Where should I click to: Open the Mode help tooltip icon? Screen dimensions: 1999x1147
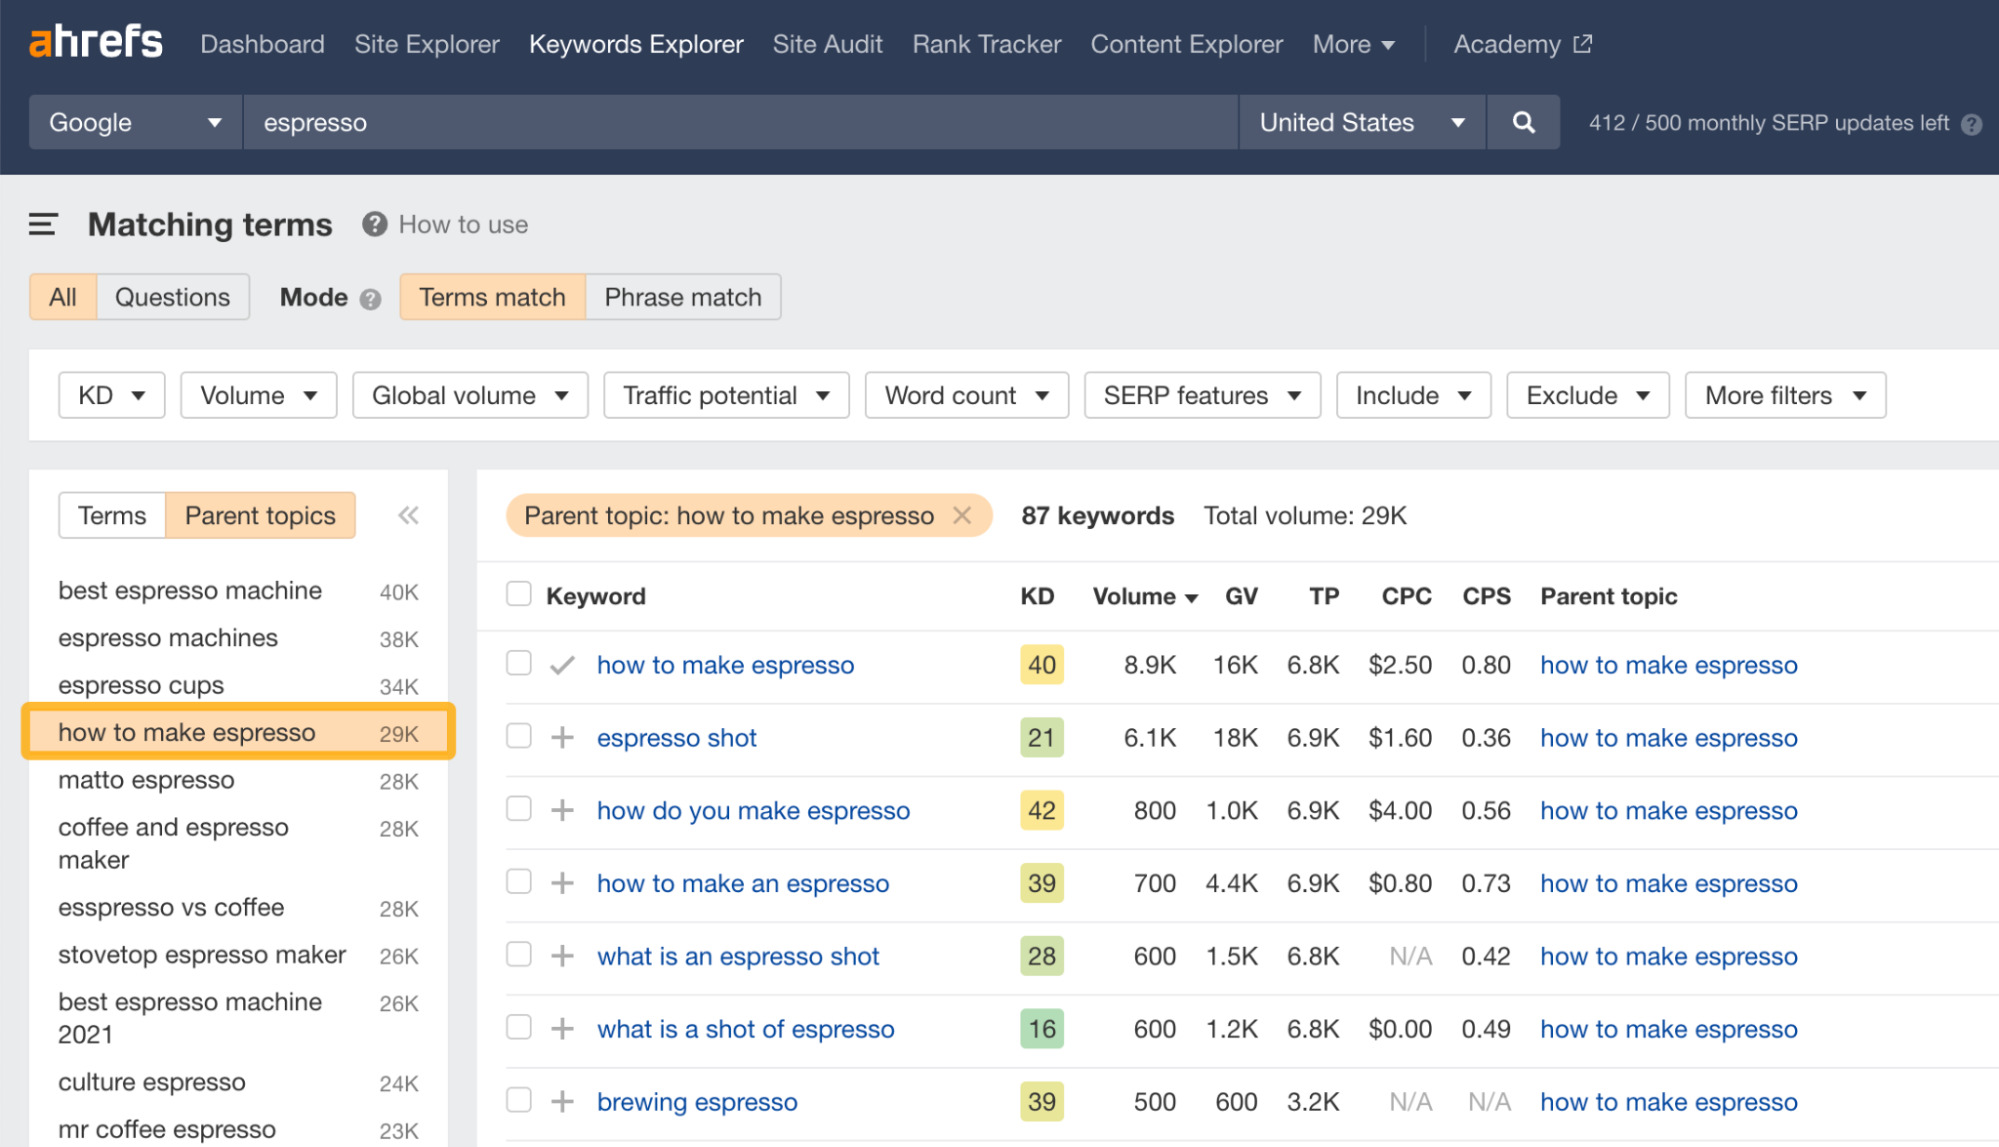(368, 298)
